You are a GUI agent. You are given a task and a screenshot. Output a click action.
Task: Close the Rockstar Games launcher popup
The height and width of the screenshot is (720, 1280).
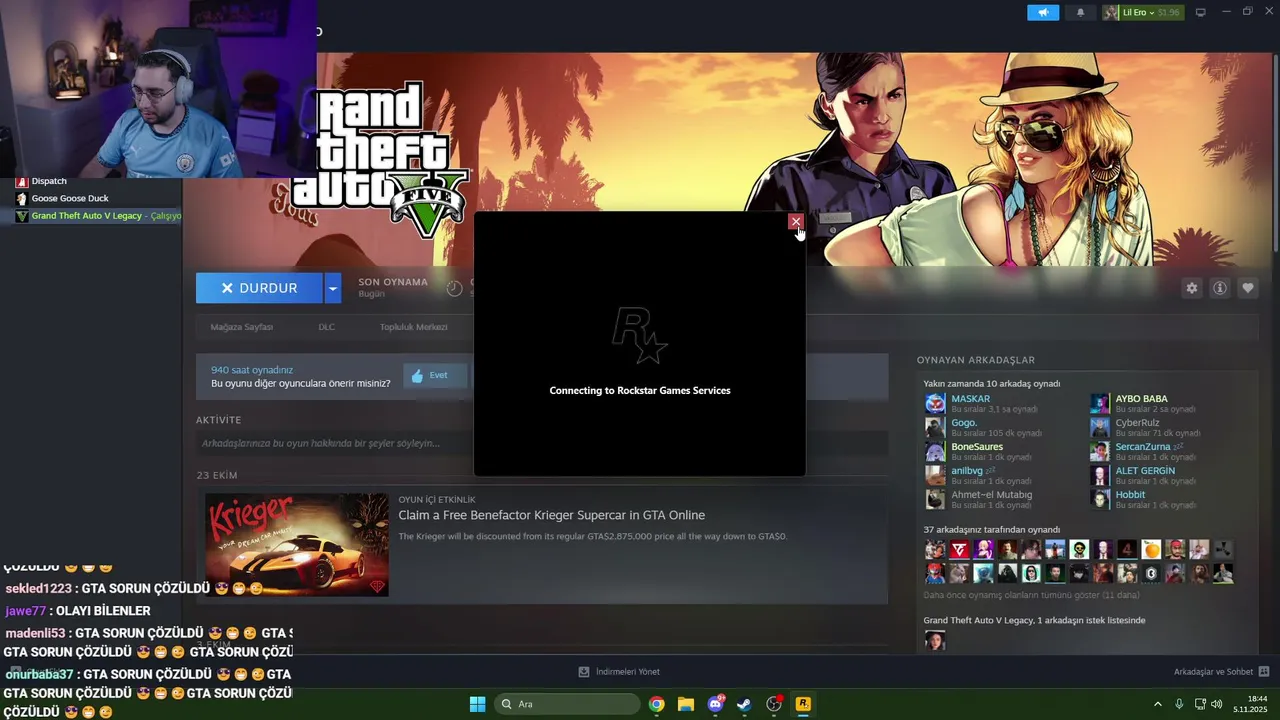pyautogui.click(x=795, y=221)
